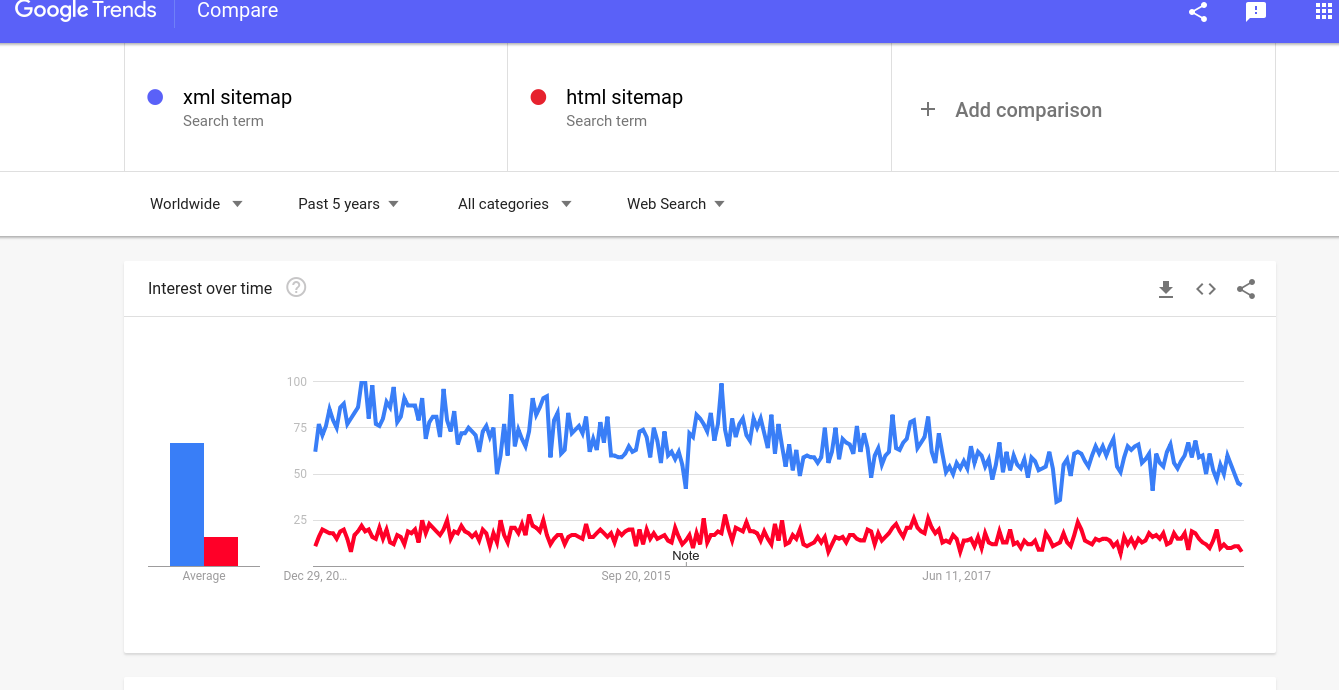Open the All categories dropdown
Viewport: 1339px width, 690px height.
tap(514, 204)
